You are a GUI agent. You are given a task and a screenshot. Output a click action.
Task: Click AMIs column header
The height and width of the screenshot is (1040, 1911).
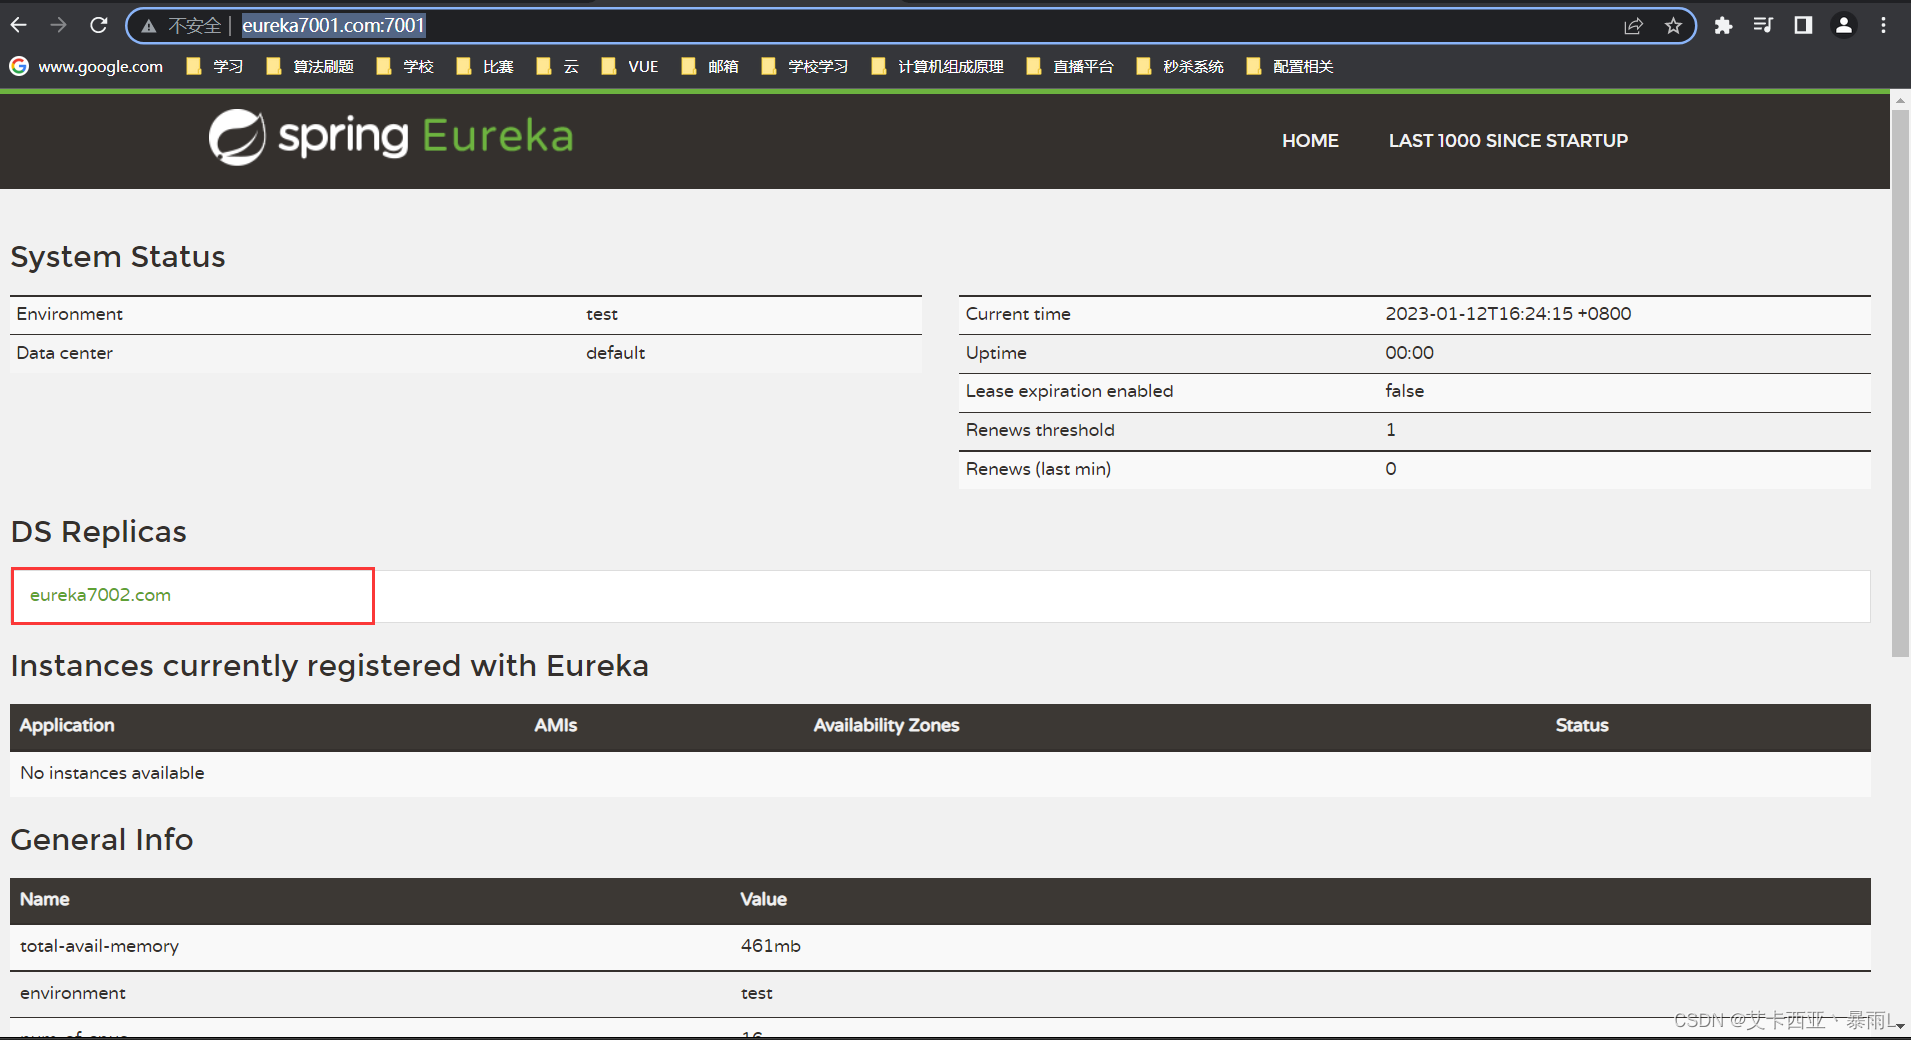pyautogui.click(x=555, y=726)
